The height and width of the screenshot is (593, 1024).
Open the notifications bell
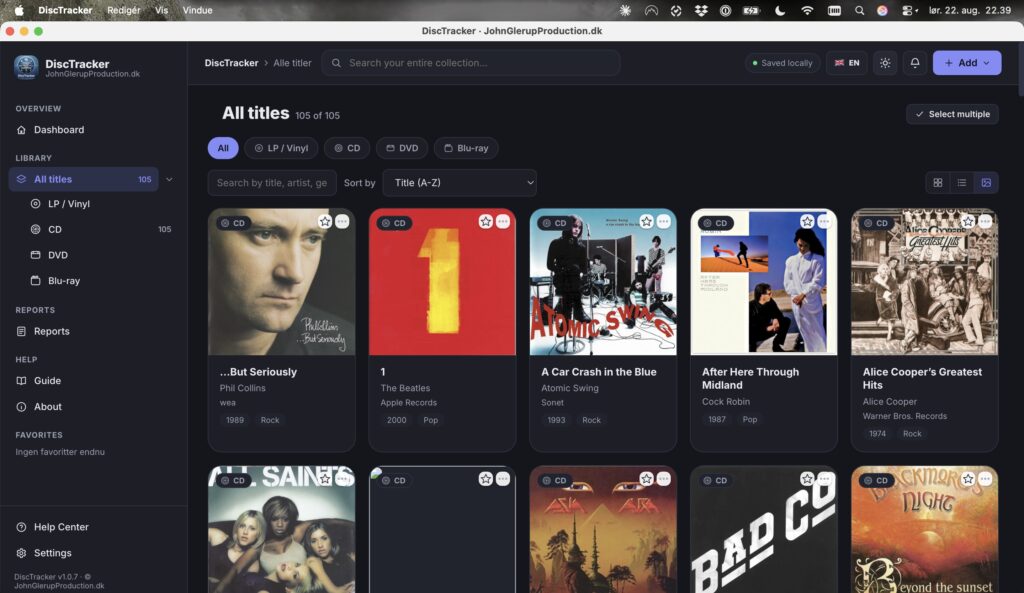tap(915, 63)
